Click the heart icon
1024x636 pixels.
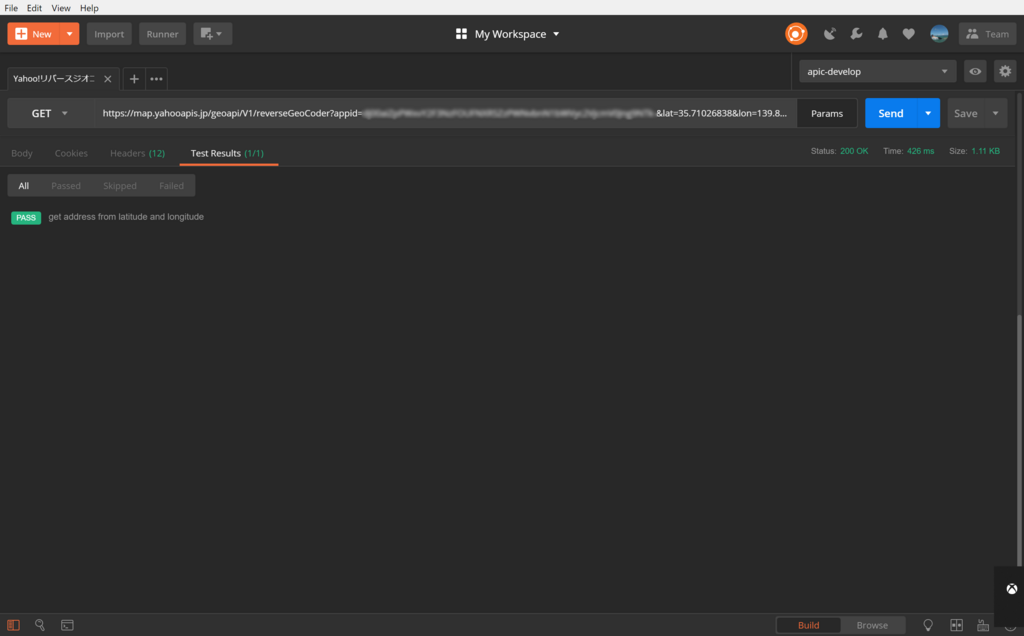click(908, 34)
